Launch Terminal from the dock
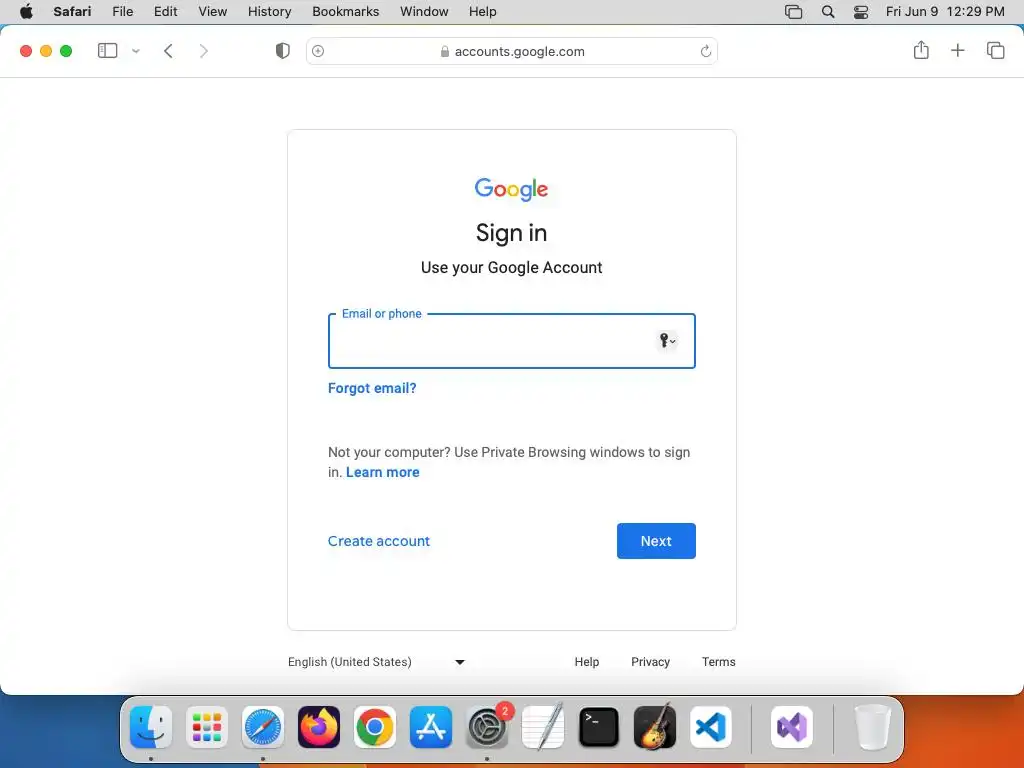 click(x=599, y=727)
